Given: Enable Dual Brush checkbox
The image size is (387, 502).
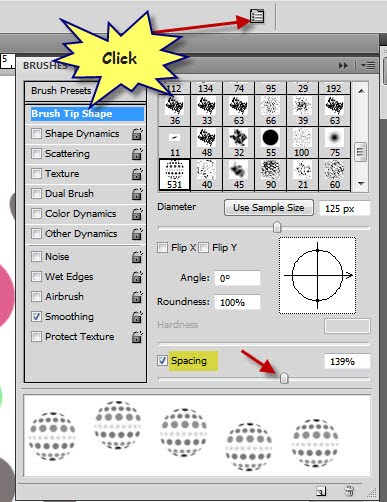Looking at the screenshot, I should [x=36, y=194].
